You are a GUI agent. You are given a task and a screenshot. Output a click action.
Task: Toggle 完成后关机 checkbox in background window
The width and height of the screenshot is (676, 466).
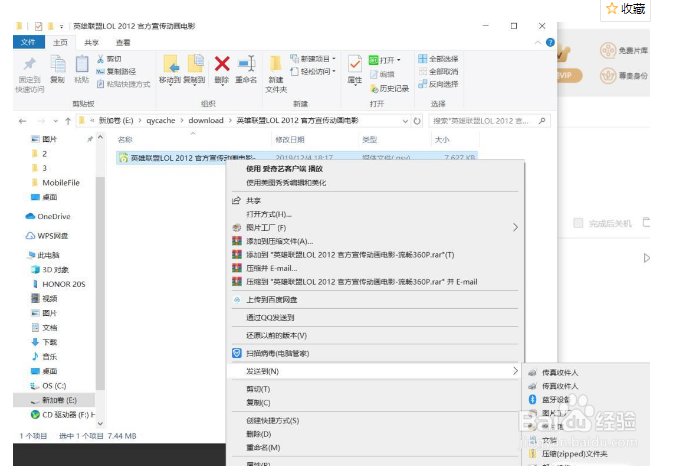[578, 223]
